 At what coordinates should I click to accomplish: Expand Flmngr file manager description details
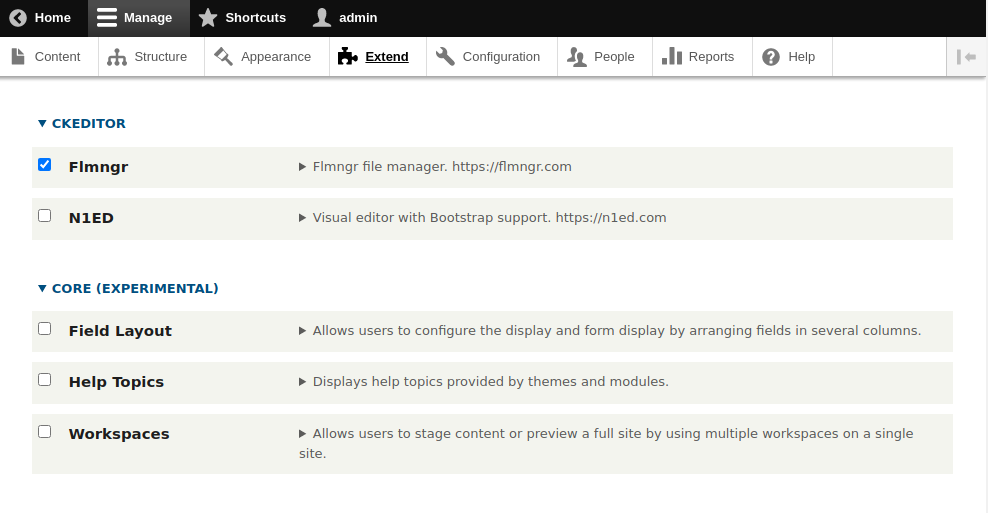click(x=435, y=167)
